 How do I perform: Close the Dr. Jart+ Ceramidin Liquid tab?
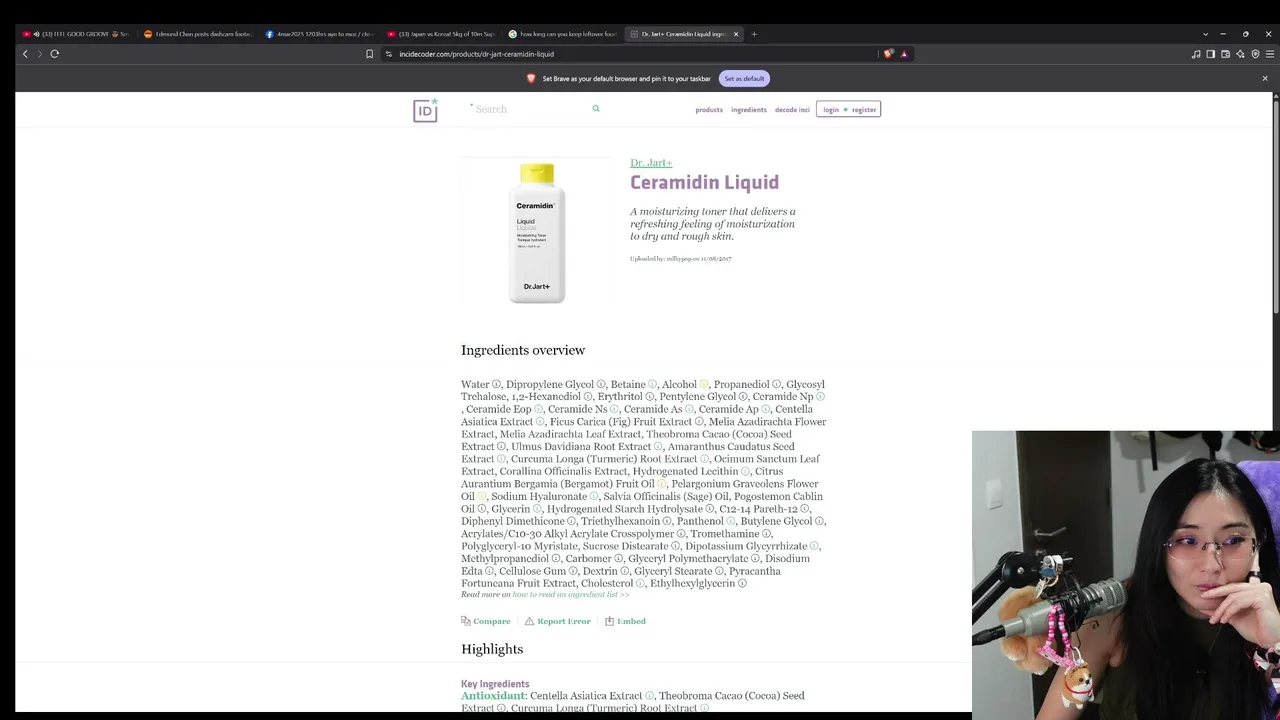[x=736, y=34]
